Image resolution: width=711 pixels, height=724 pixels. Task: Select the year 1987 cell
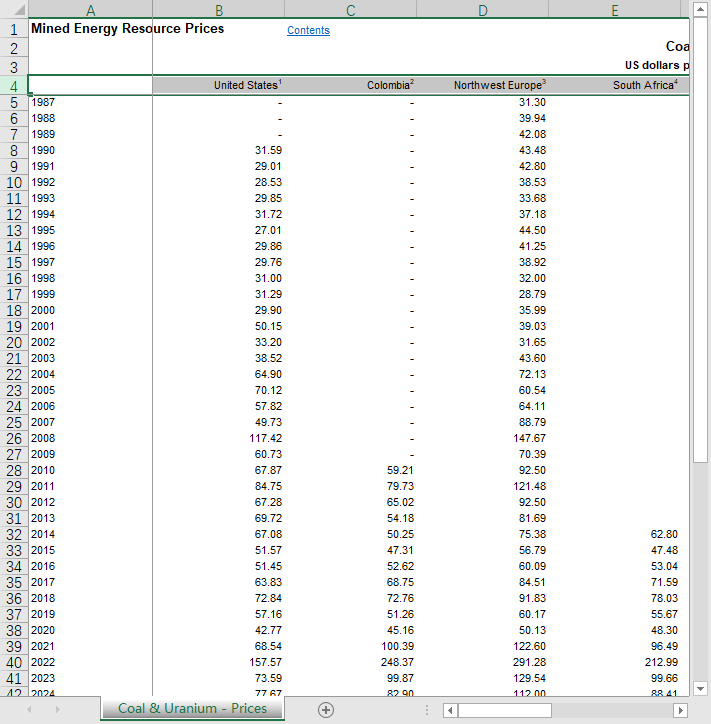point(90,102)
